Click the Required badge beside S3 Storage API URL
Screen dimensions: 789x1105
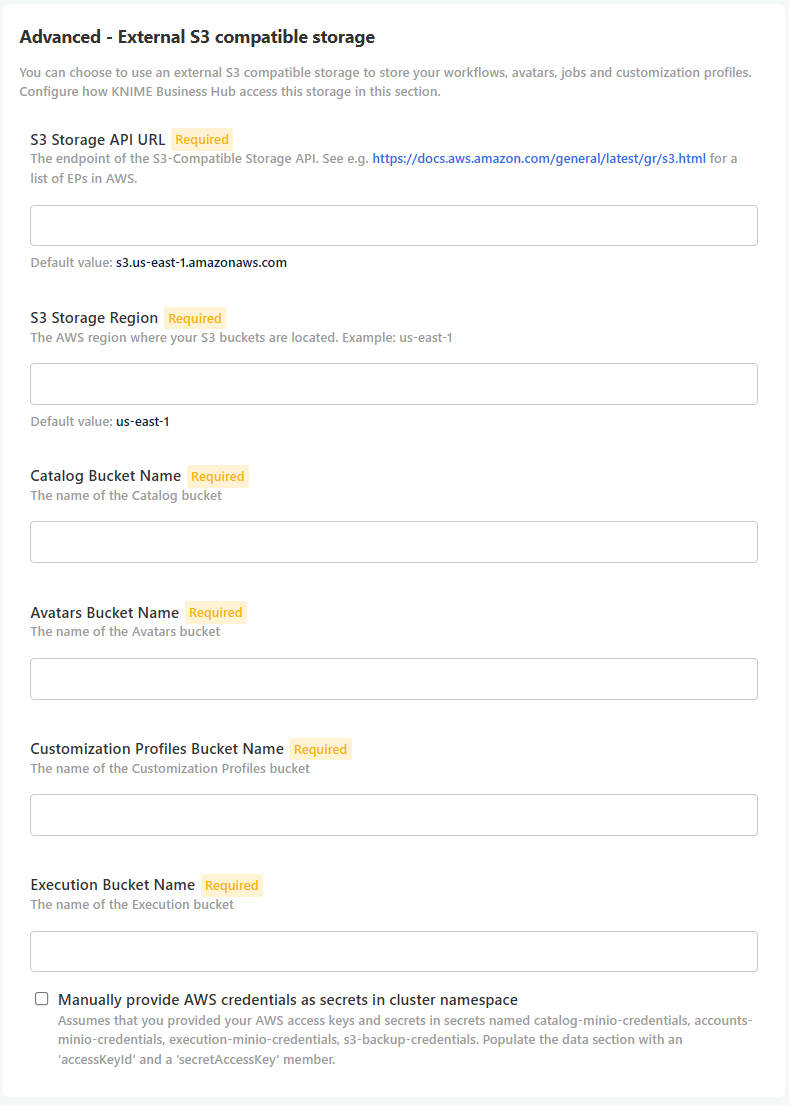coord(202,140)
